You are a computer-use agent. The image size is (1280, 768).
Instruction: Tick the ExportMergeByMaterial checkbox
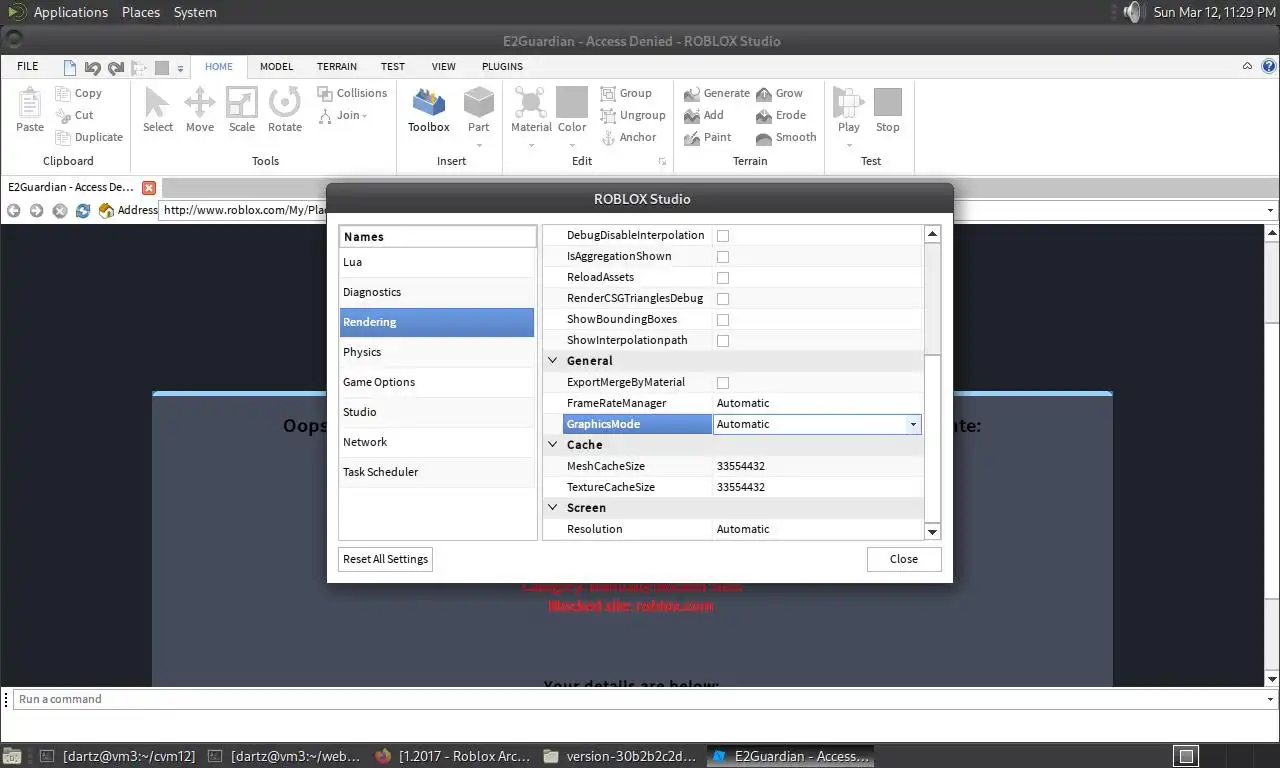point(723,383)
